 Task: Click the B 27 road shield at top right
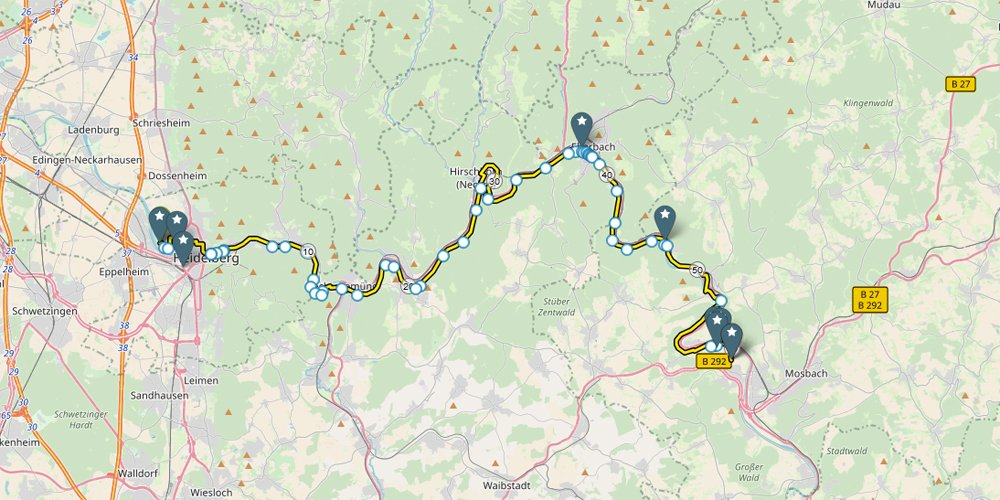pos(960,84)
